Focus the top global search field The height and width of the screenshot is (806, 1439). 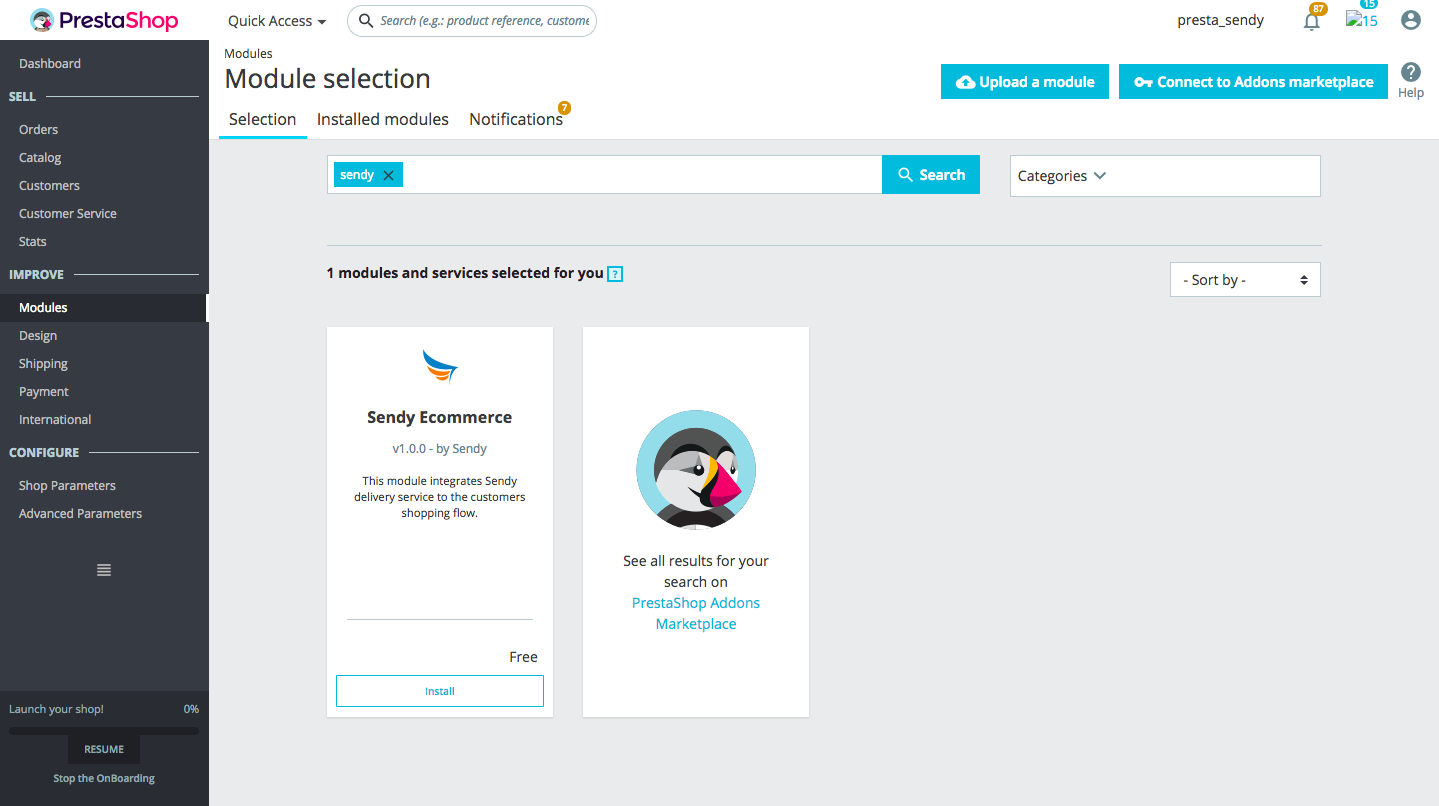click(472, 20)
